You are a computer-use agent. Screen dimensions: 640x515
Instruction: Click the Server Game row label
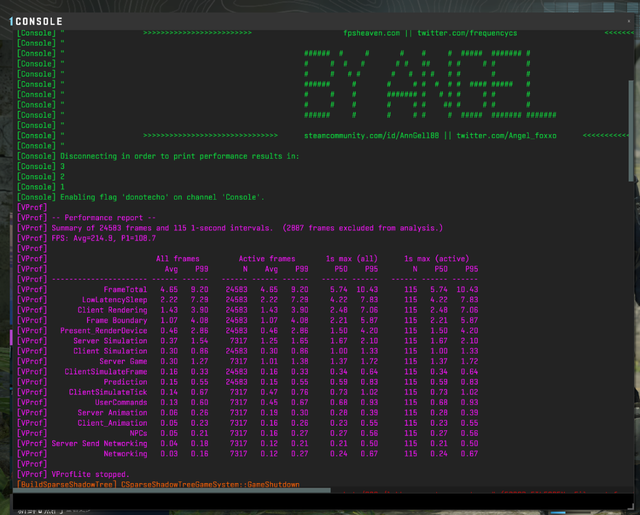pos(123,361)
